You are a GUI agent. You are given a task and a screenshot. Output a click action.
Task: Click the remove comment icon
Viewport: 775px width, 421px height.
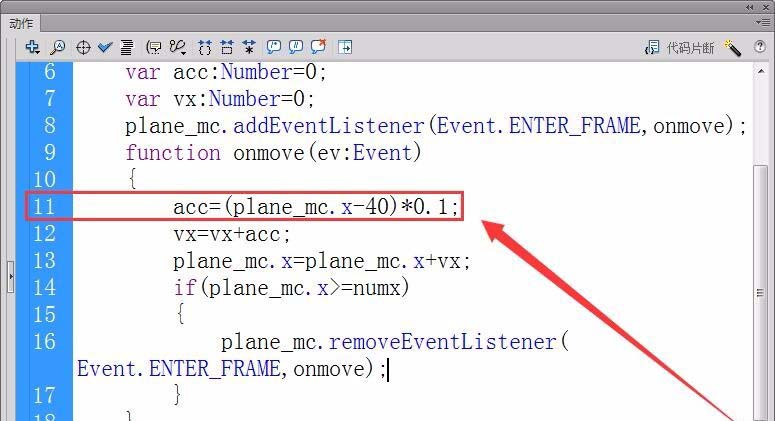[x=318, y=46]
